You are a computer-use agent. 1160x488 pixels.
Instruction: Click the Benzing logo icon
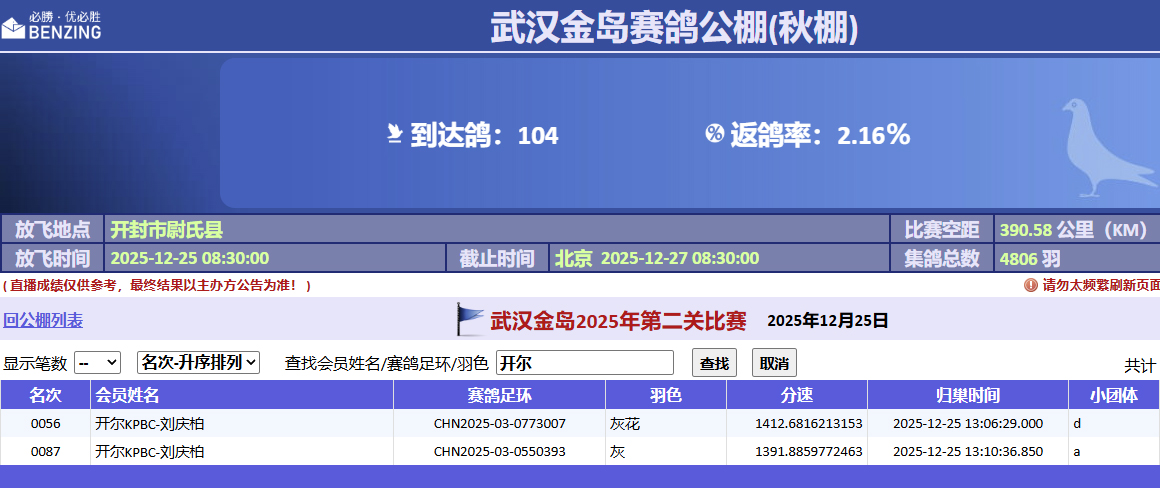pos(14,26)
